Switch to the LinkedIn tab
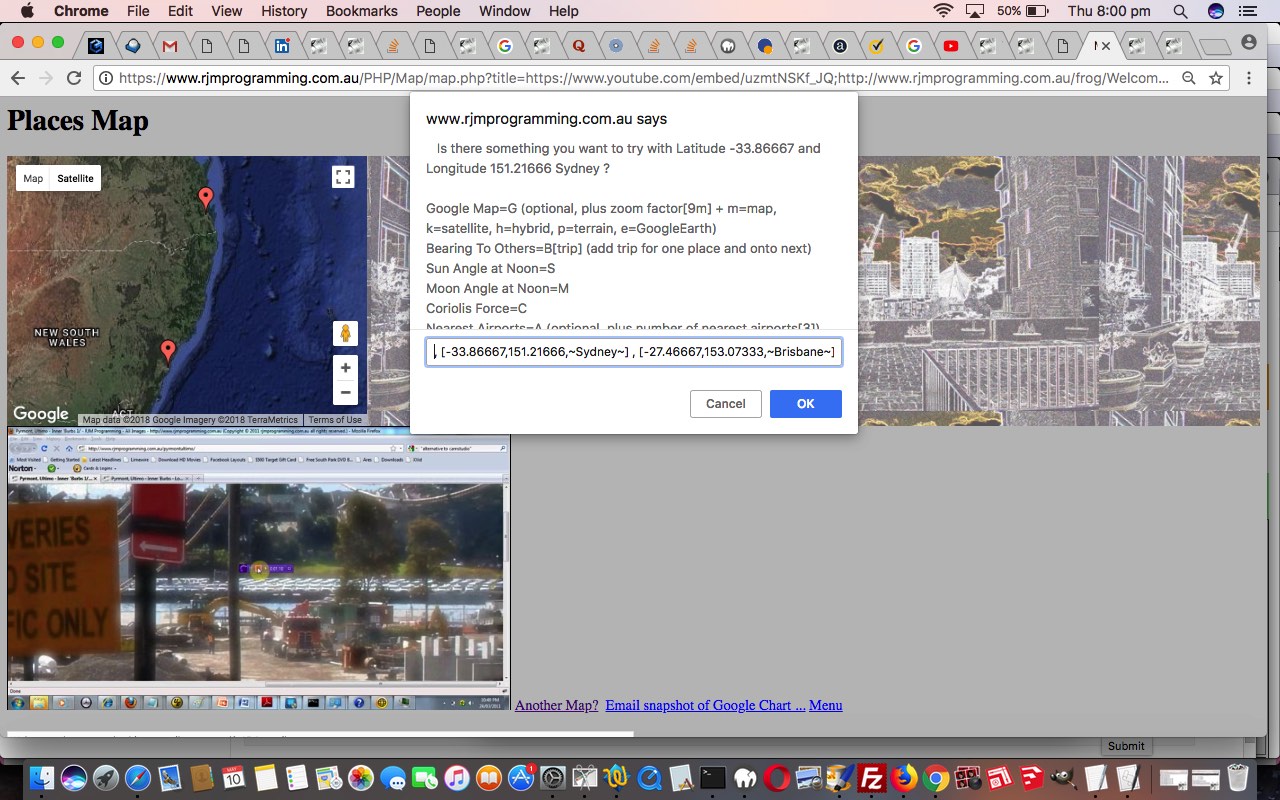Screen dimensions: 1280x800 [282, 45]
